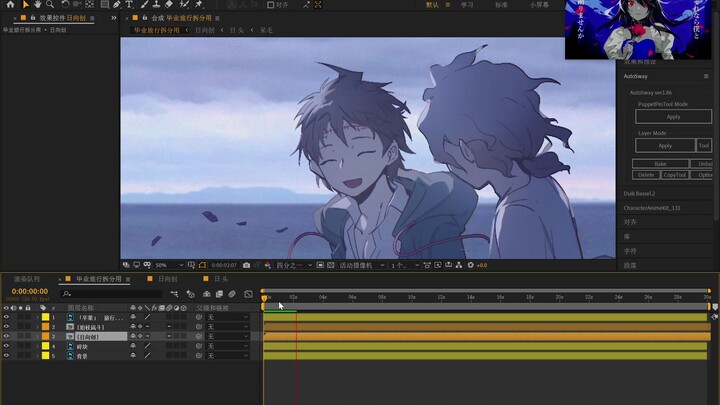Click the Tool button beside Layer Mode Apply
The width and height of the screenshot is (720, 405).
coord(704,146)
